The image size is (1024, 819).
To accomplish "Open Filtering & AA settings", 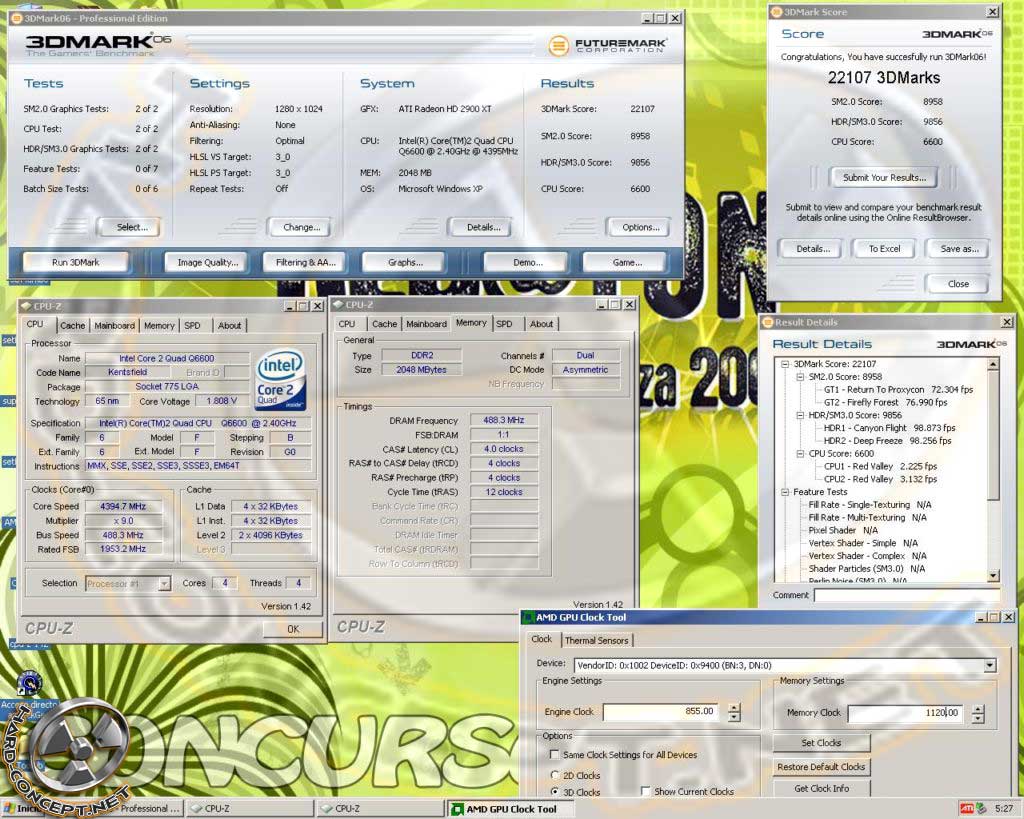I will (306, 263).
